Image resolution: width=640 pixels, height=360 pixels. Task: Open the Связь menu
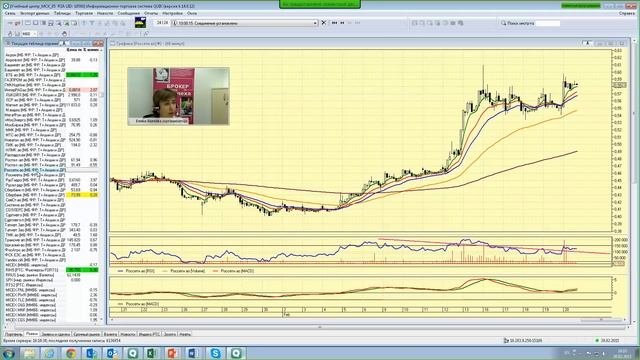click(x=10, y=13)
